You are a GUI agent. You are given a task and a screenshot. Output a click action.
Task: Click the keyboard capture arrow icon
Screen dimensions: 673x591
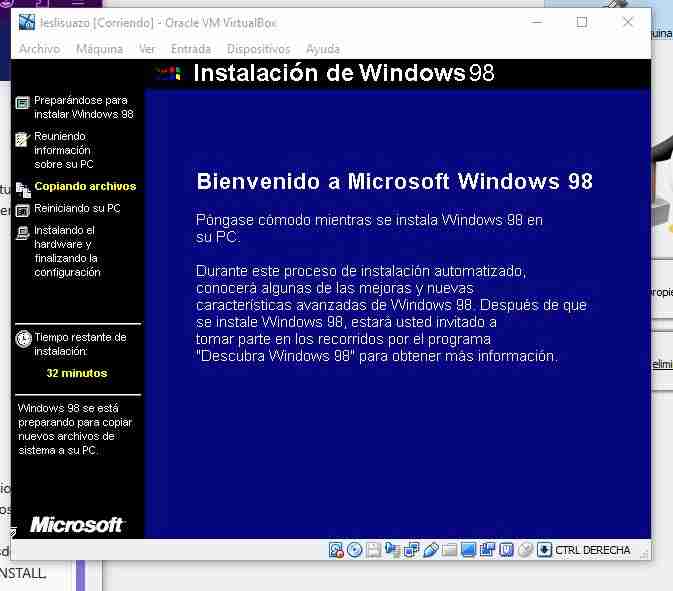coord(544,550)
